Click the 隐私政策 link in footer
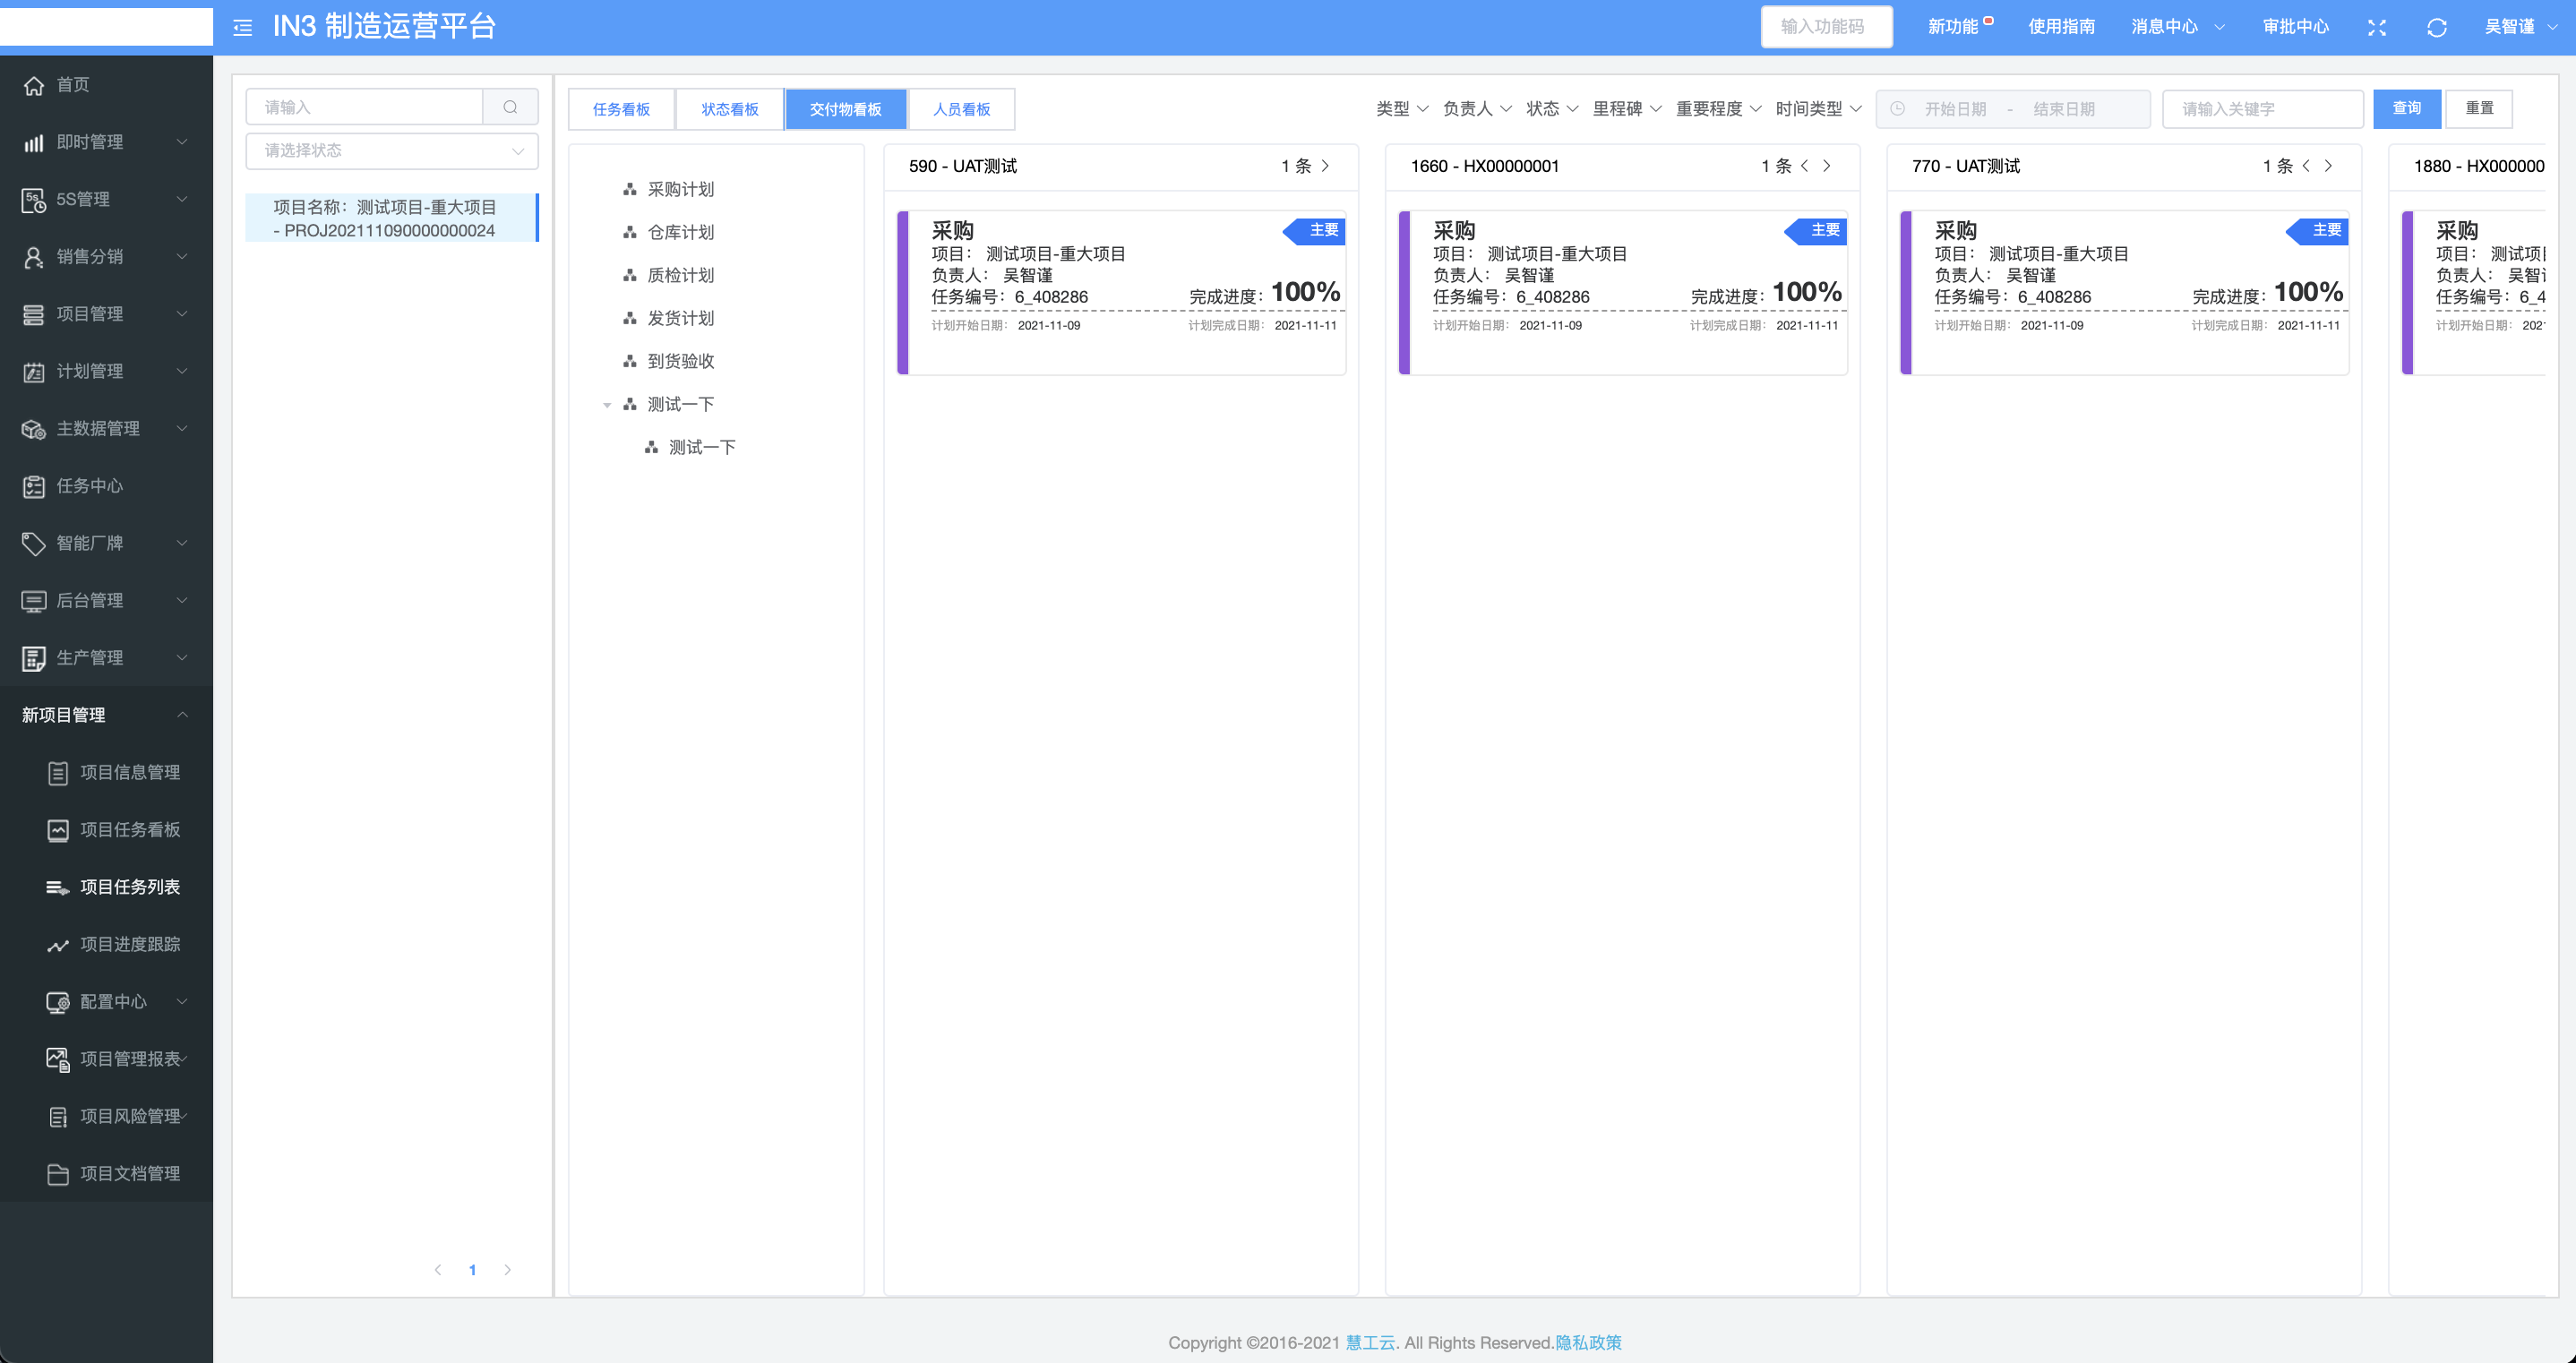The height and width of the screenshot is (1363, 2576). click(1588, 1342)
